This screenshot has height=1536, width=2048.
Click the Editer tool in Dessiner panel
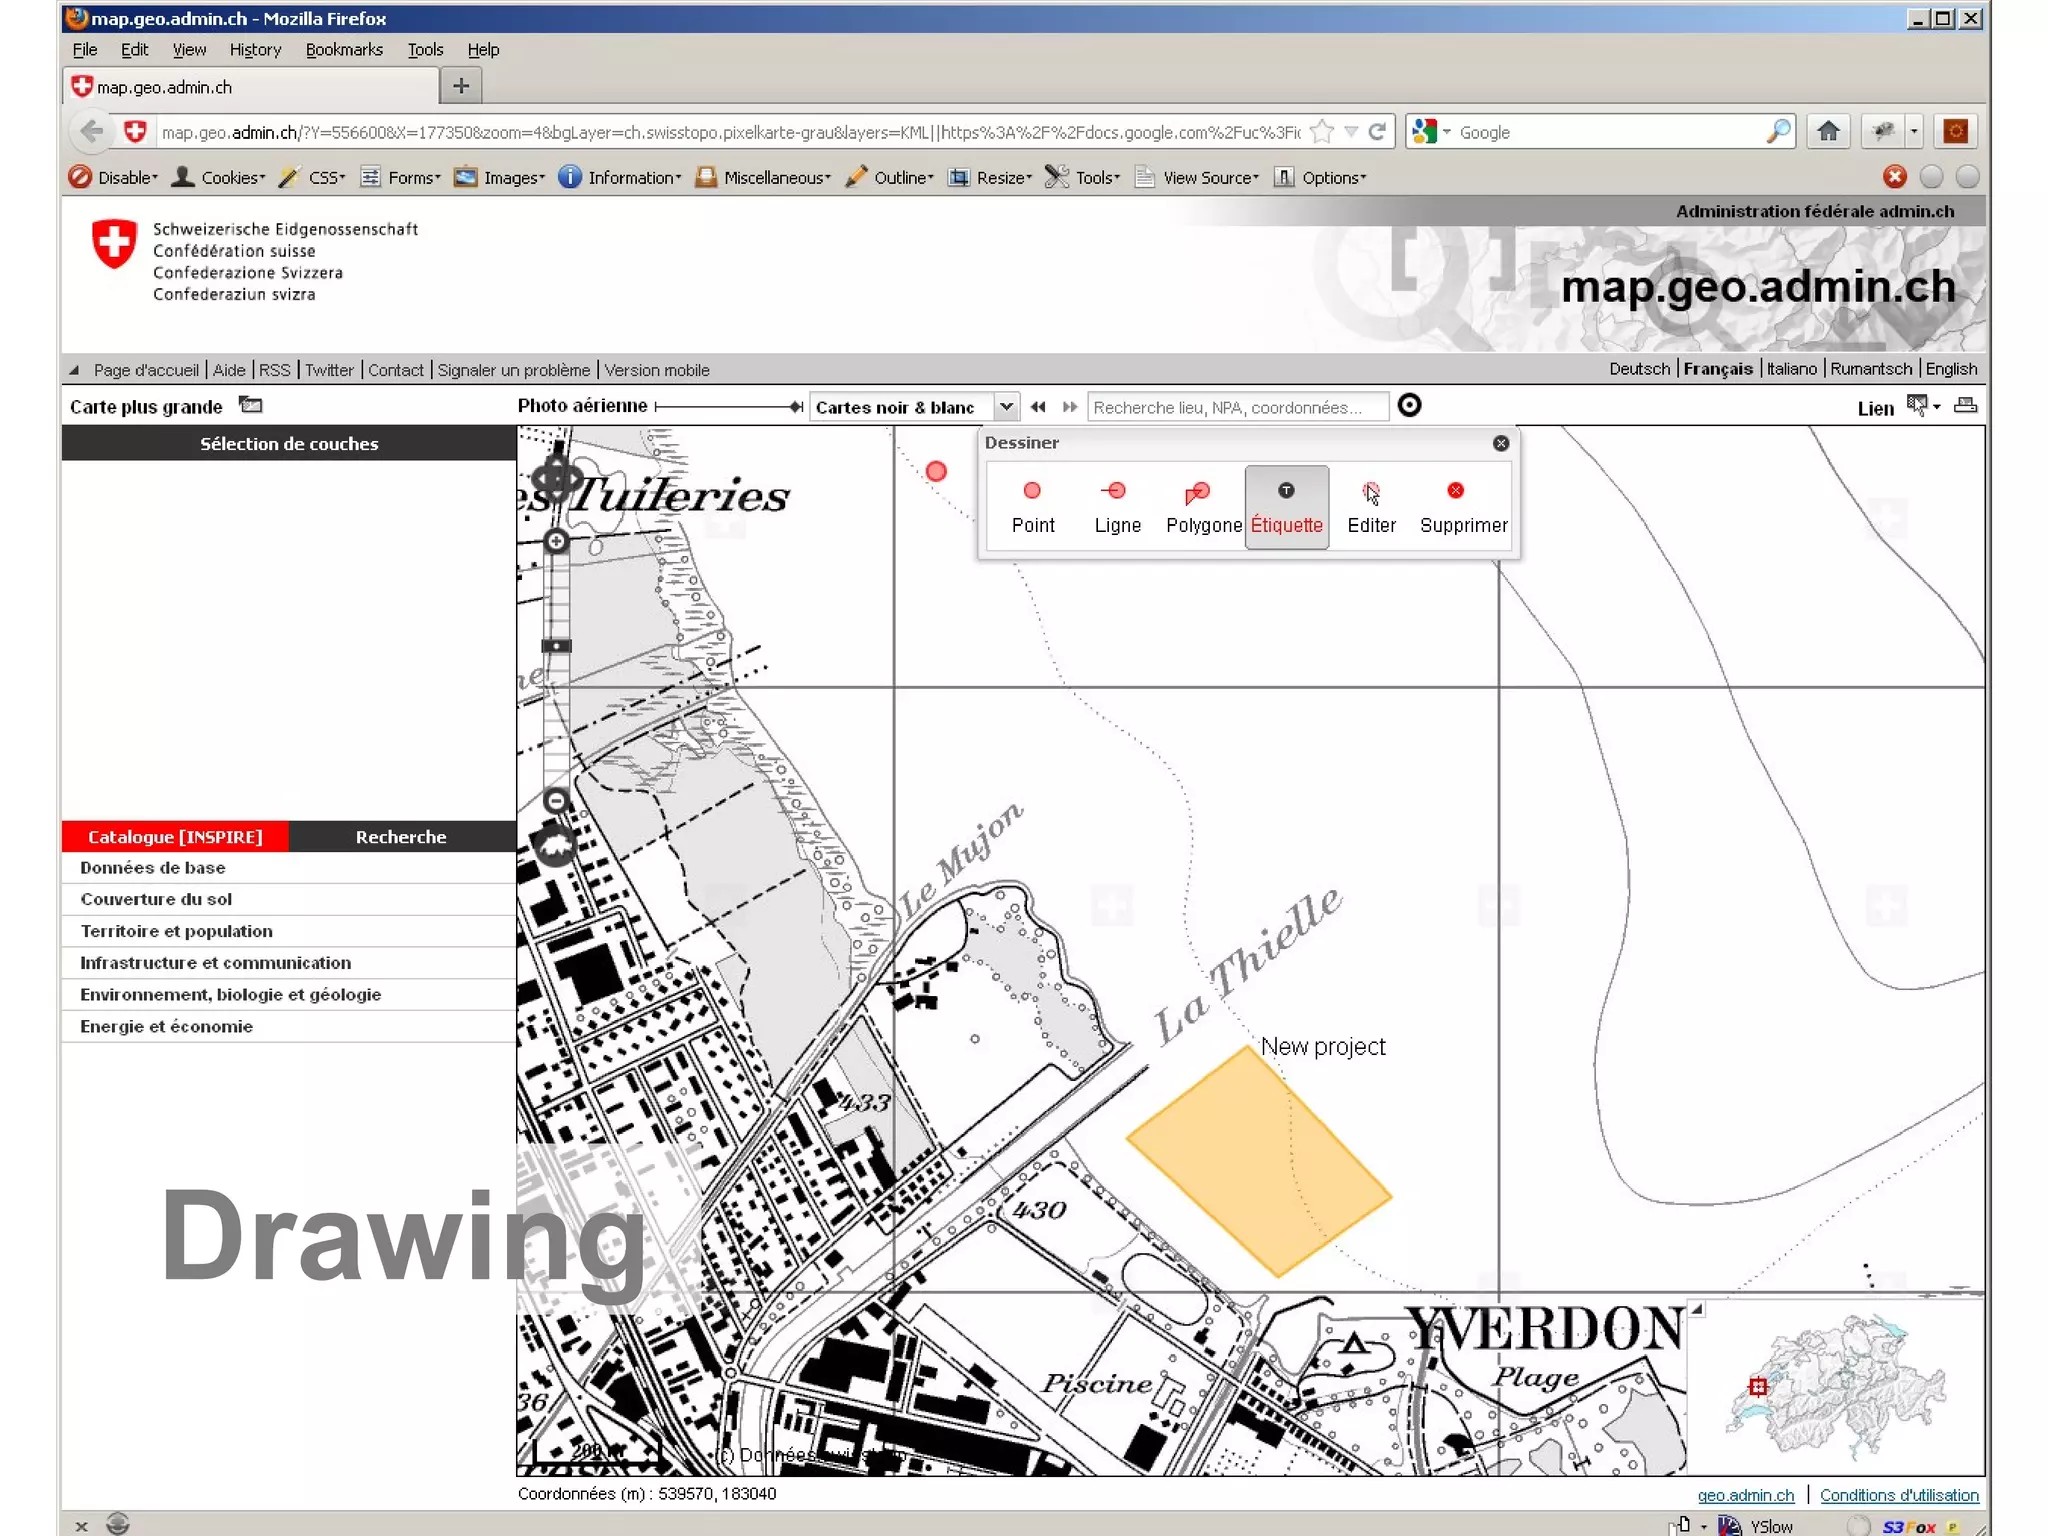point(1370,506)
